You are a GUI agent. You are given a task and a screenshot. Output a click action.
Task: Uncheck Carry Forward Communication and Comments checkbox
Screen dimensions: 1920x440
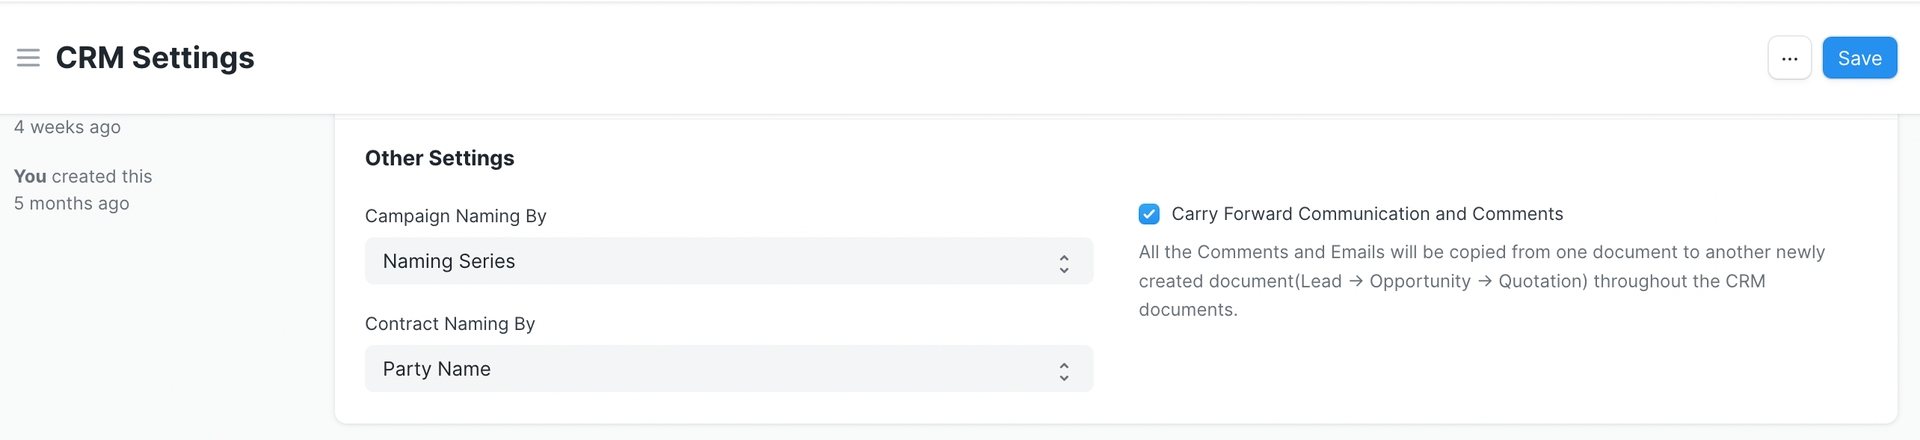[1149, 214]
